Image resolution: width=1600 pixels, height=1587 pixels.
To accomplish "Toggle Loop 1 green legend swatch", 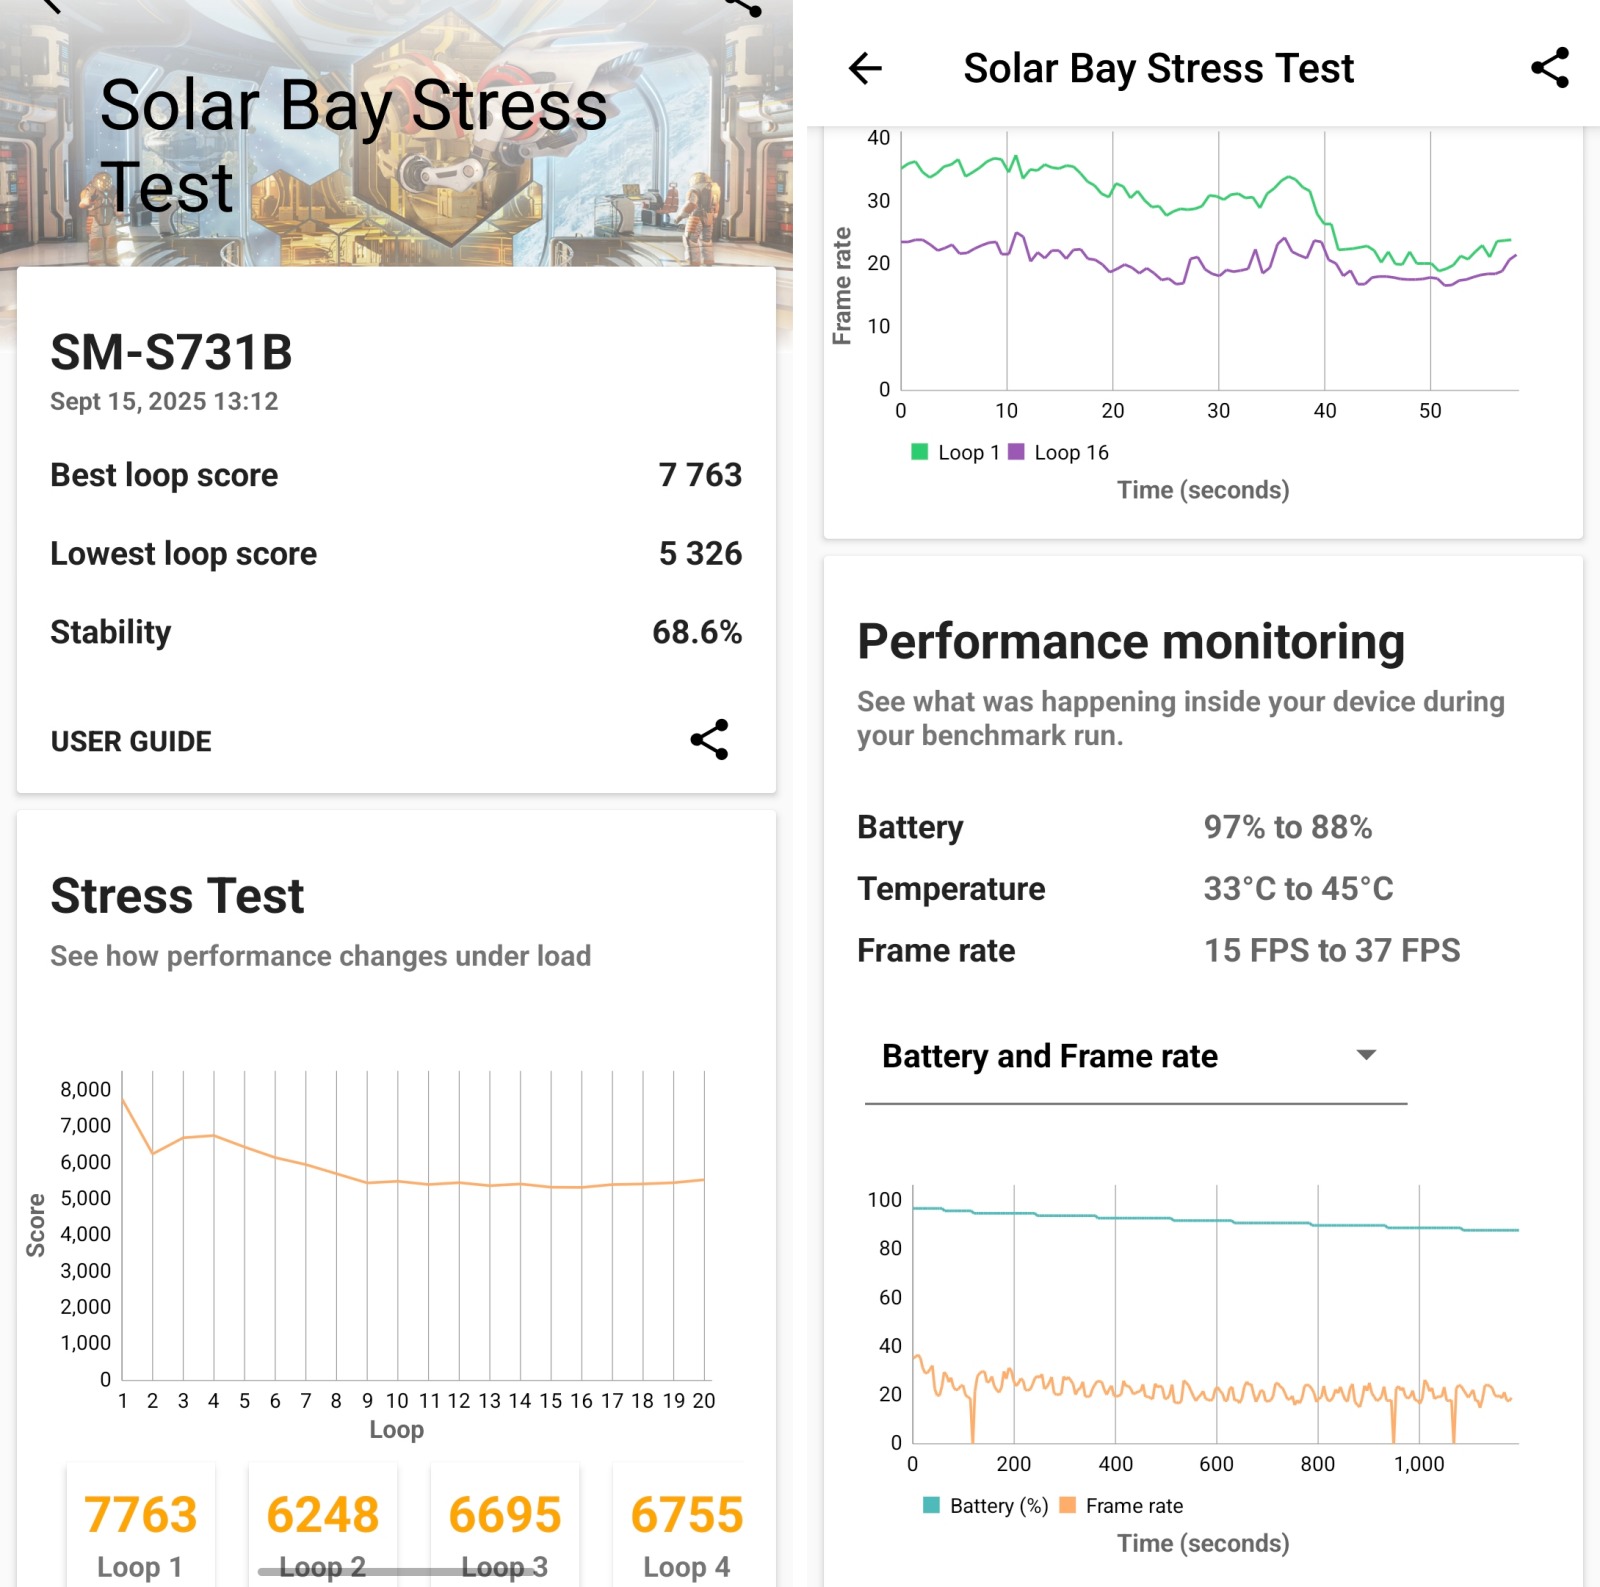I will tap(919, 452).
